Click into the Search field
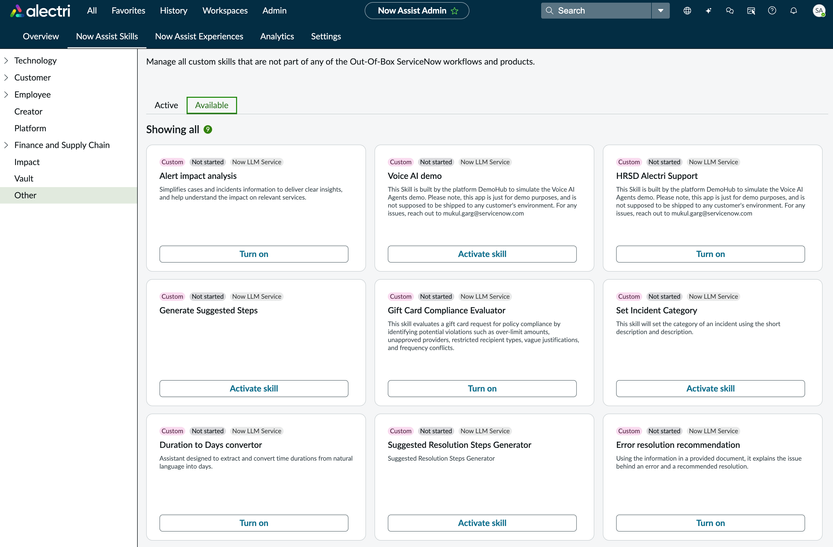 (x=600, y=11)
